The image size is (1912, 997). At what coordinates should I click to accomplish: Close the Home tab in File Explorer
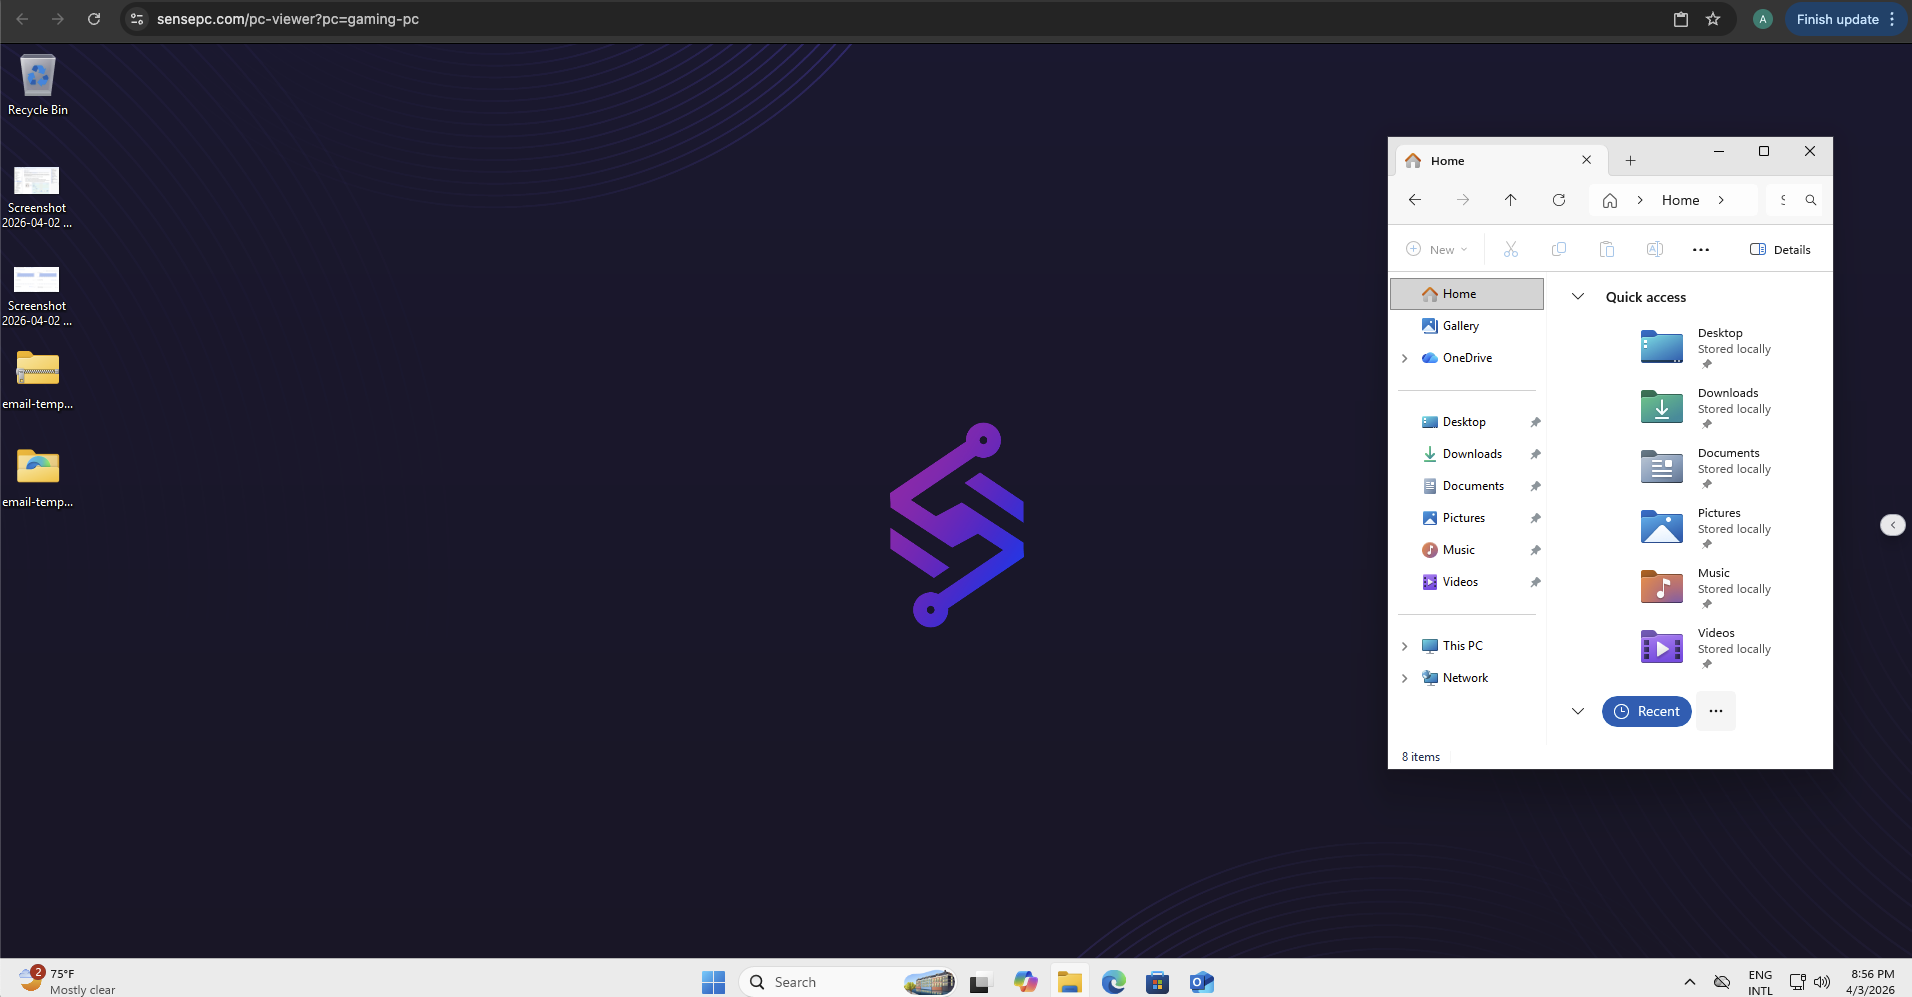coord(1586,160)
